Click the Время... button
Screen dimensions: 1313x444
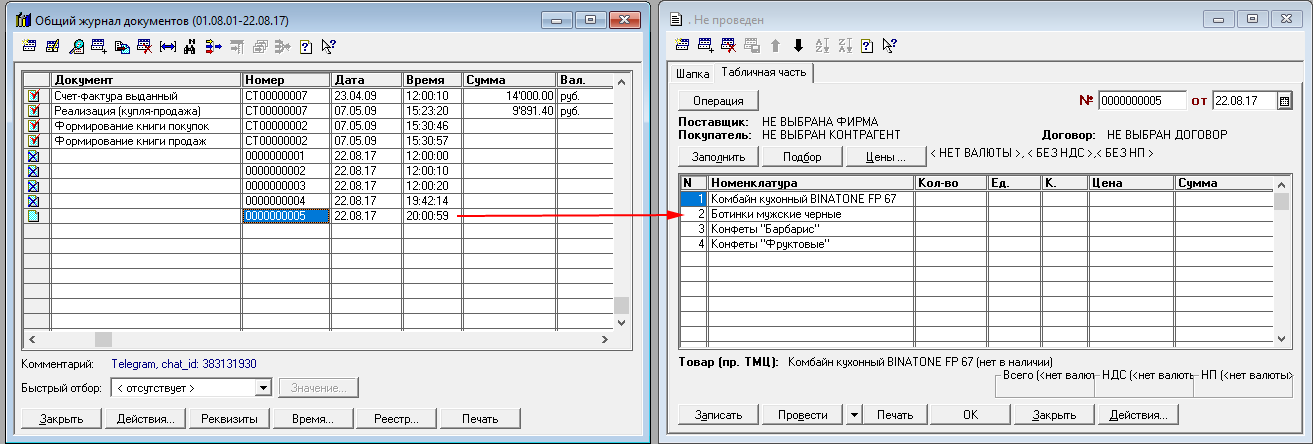pyautogui.click(x=313, y=418)
